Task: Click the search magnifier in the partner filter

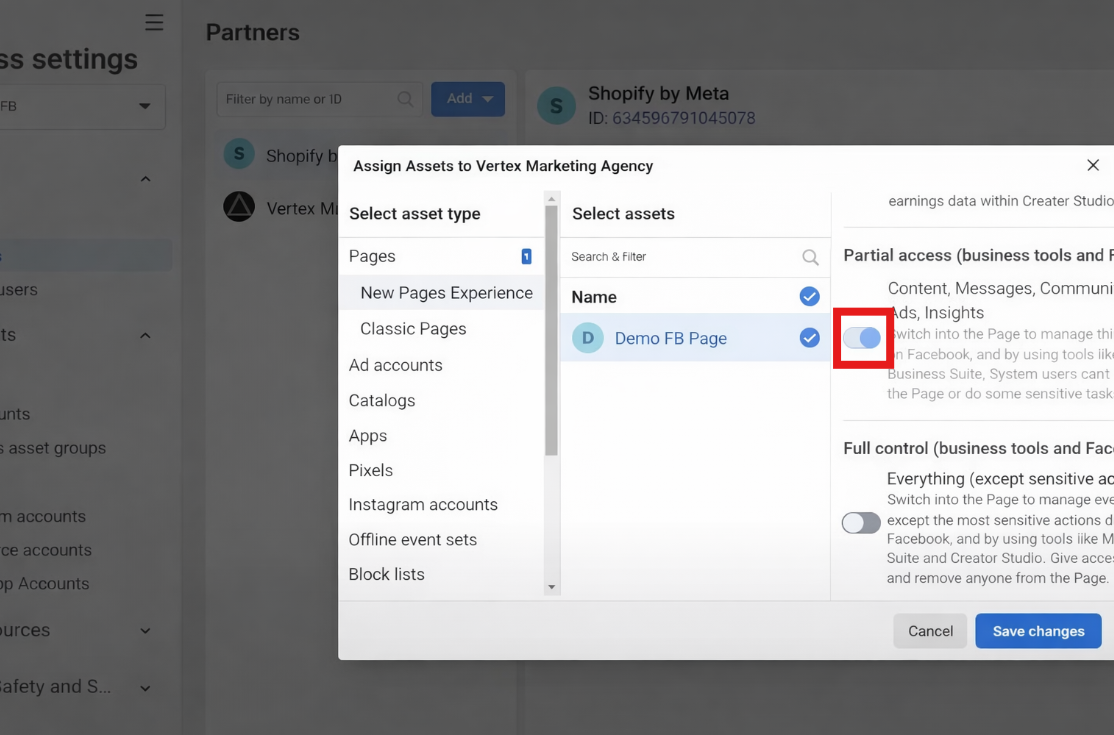Action: tap(405, 99)
